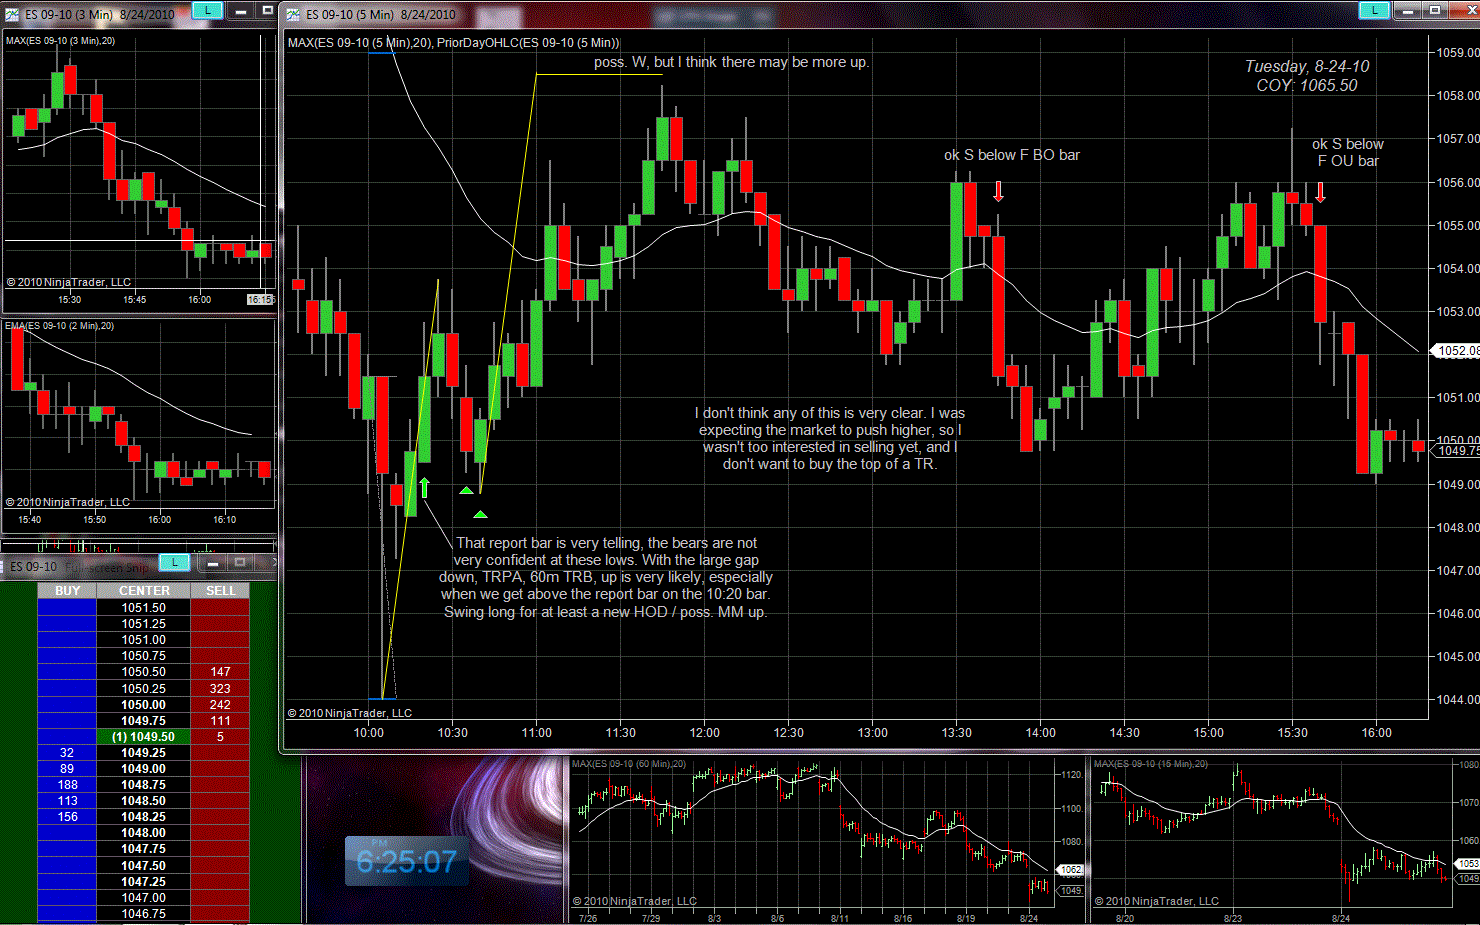
Task: Select red arrow beside 'F OU bar' note
Action: pyautogui.click(x=1320, y=192)
